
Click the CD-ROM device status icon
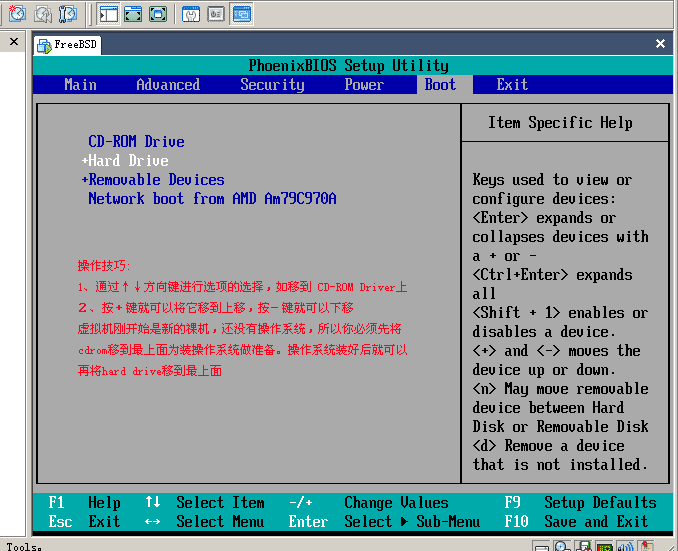(x=562, y=547)
